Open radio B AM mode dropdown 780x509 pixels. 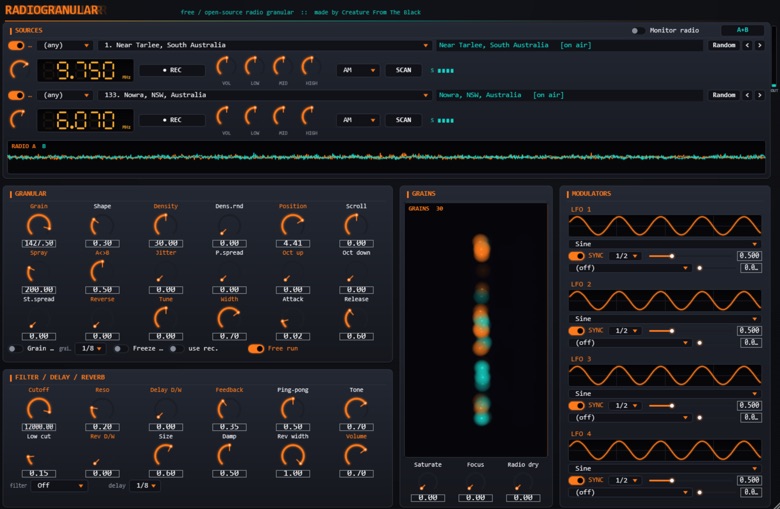(358, 120)
